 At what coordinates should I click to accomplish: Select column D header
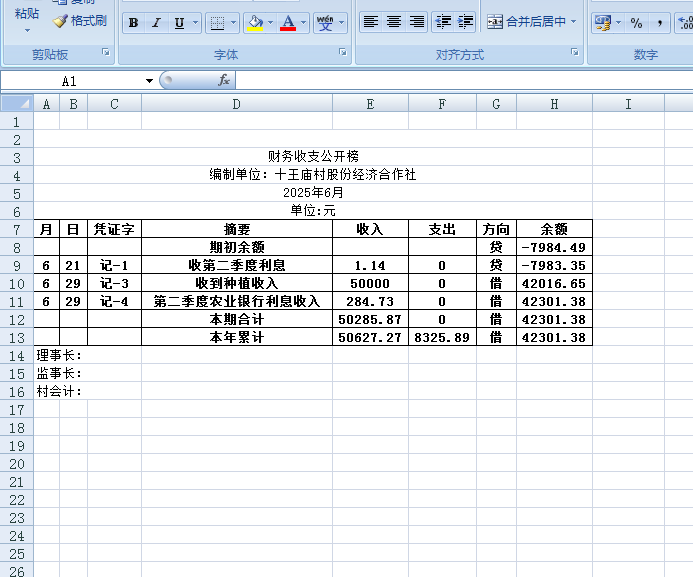pos(236,104)
